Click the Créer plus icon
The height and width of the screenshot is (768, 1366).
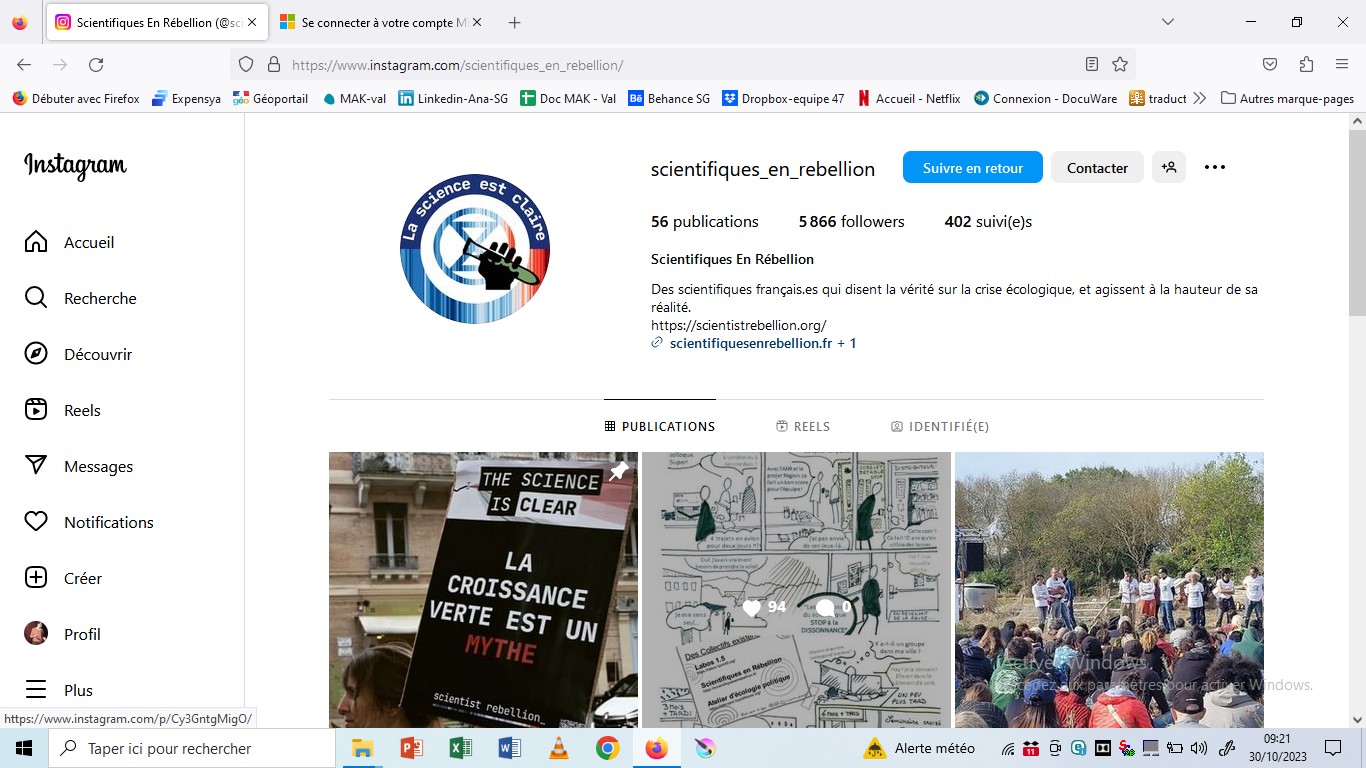click(36, 578)
